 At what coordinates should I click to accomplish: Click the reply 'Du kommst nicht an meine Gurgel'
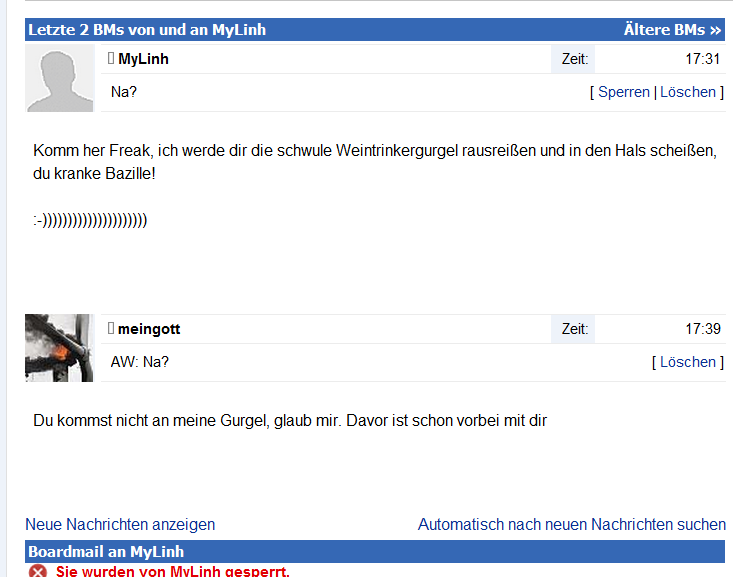[x=290, y=420]
